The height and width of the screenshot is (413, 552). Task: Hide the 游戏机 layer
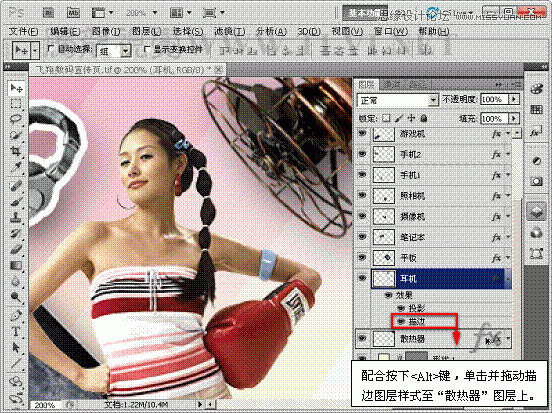click(362, 133)
